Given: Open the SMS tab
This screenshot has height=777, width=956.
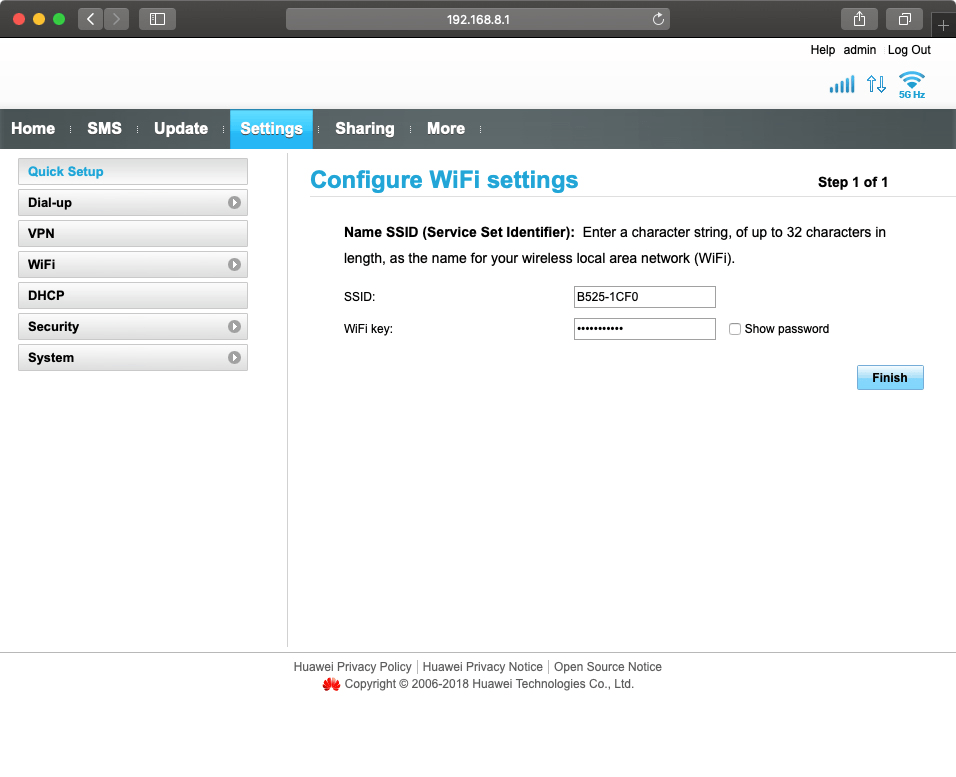Looking at the screenshot, I should (104, 129).
